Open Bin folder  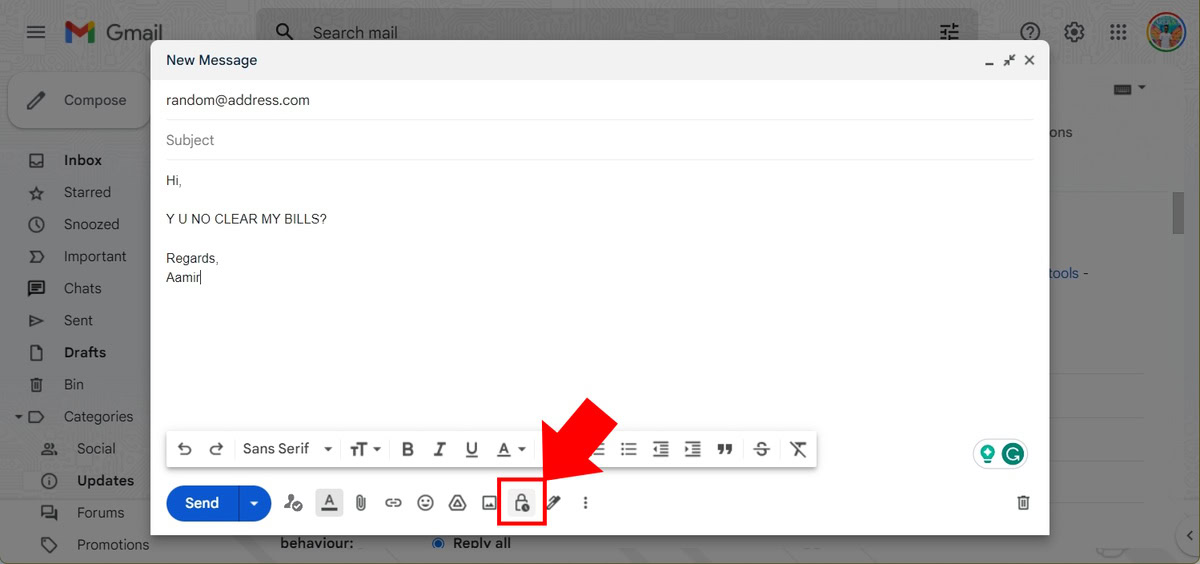tap(74, 384)
